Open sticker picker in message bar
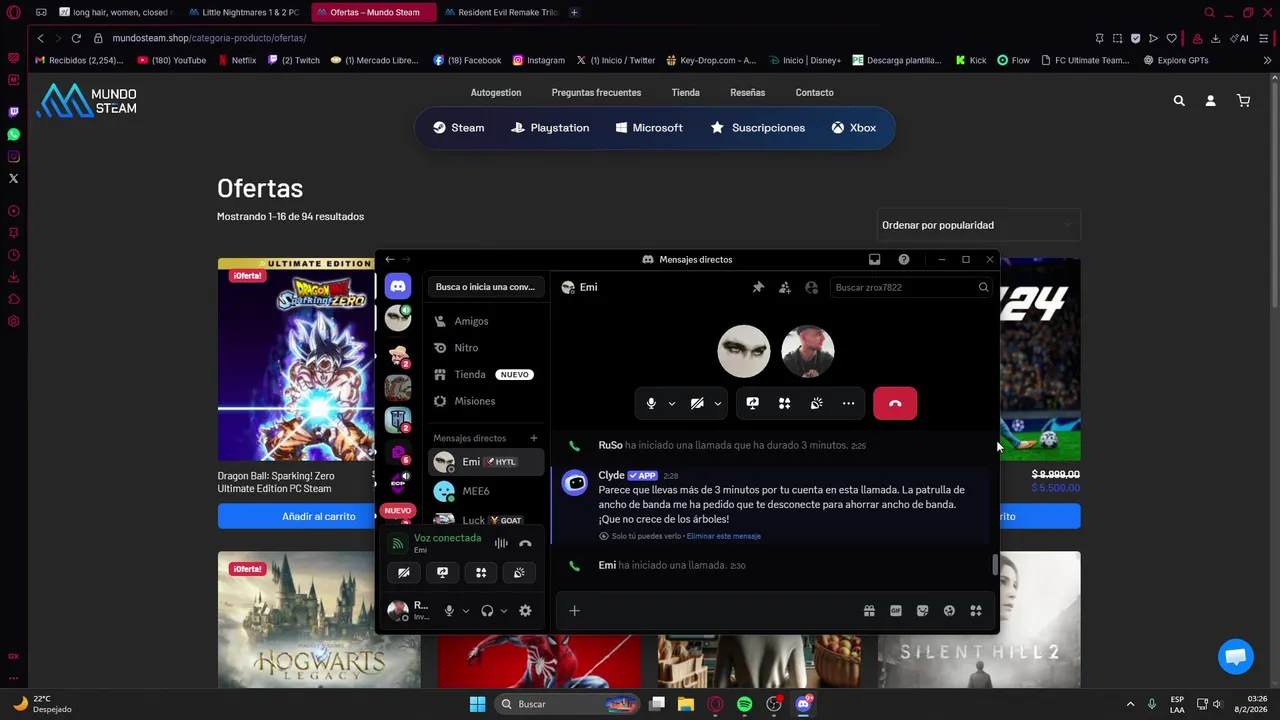The image size is (1280, 720). point(922,611)
